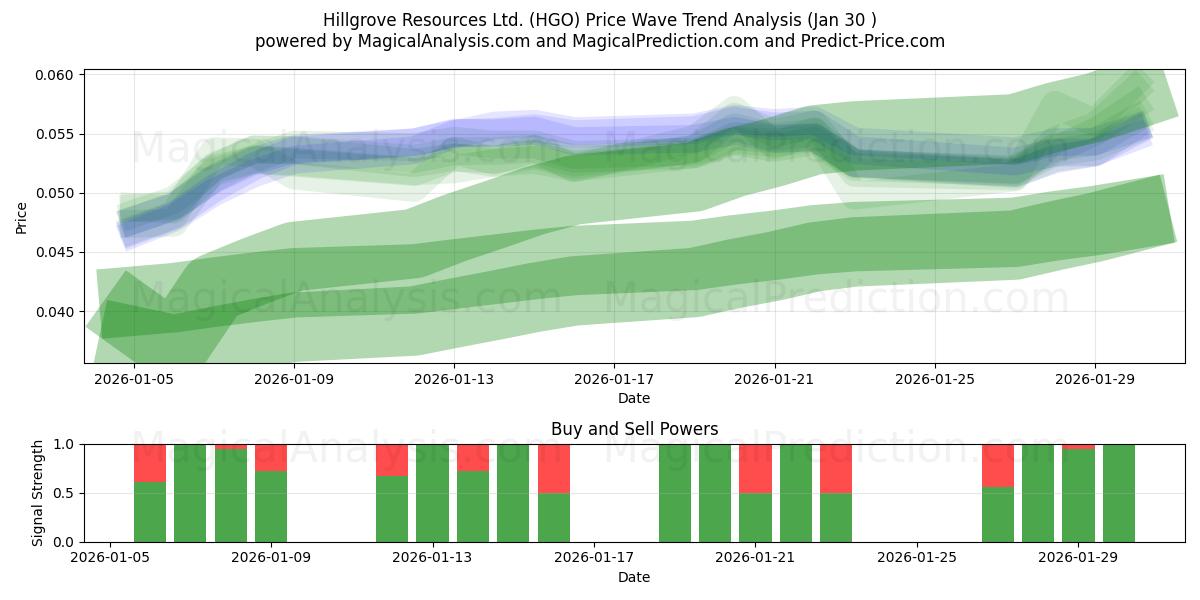The width and height of the screenshot is (1200, 600).
Task: Click the 0.055 price axis tick
Action: (x=56, y=134)
